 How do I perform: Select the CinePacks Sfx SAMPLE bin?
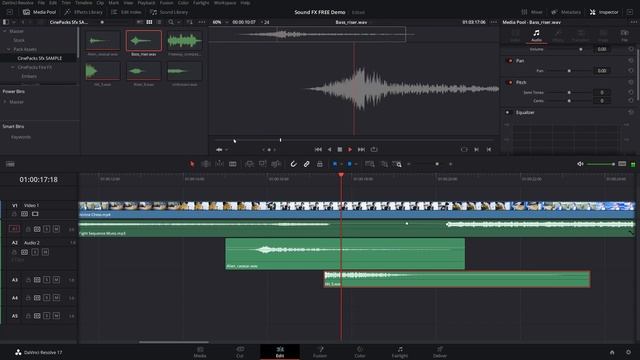[40, 58]
